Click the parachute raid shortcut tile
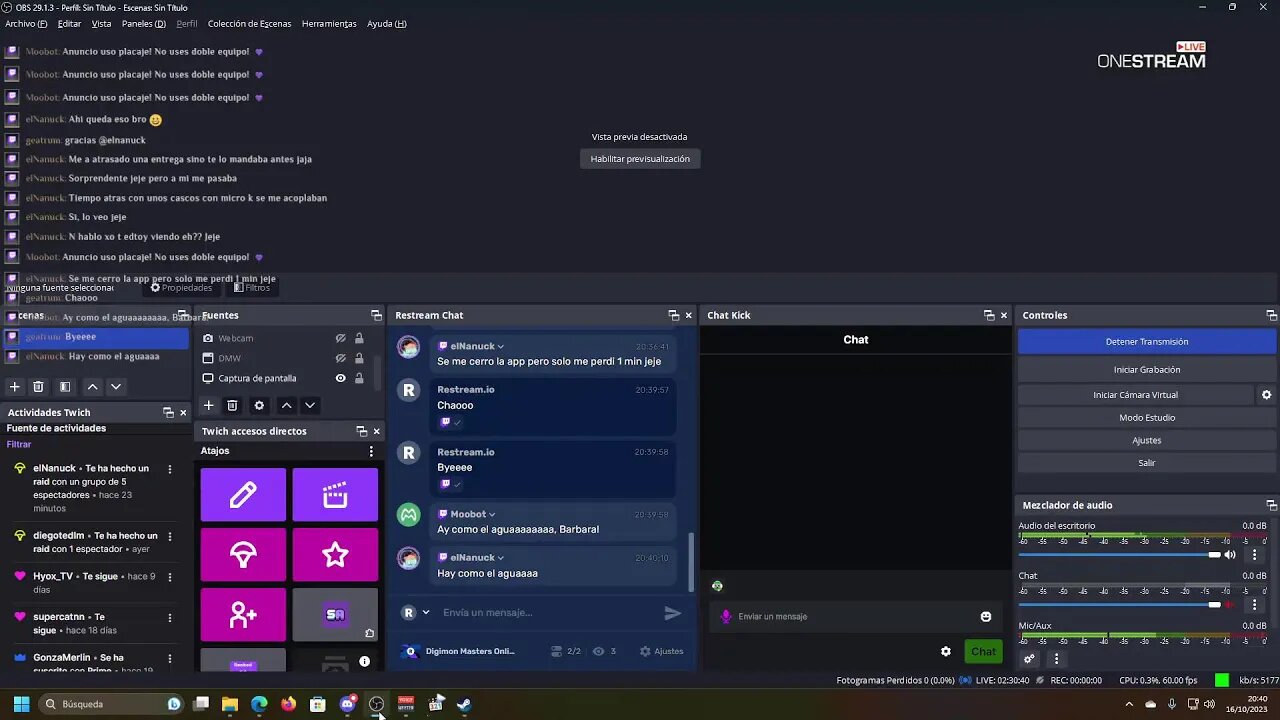 [243, 554]
